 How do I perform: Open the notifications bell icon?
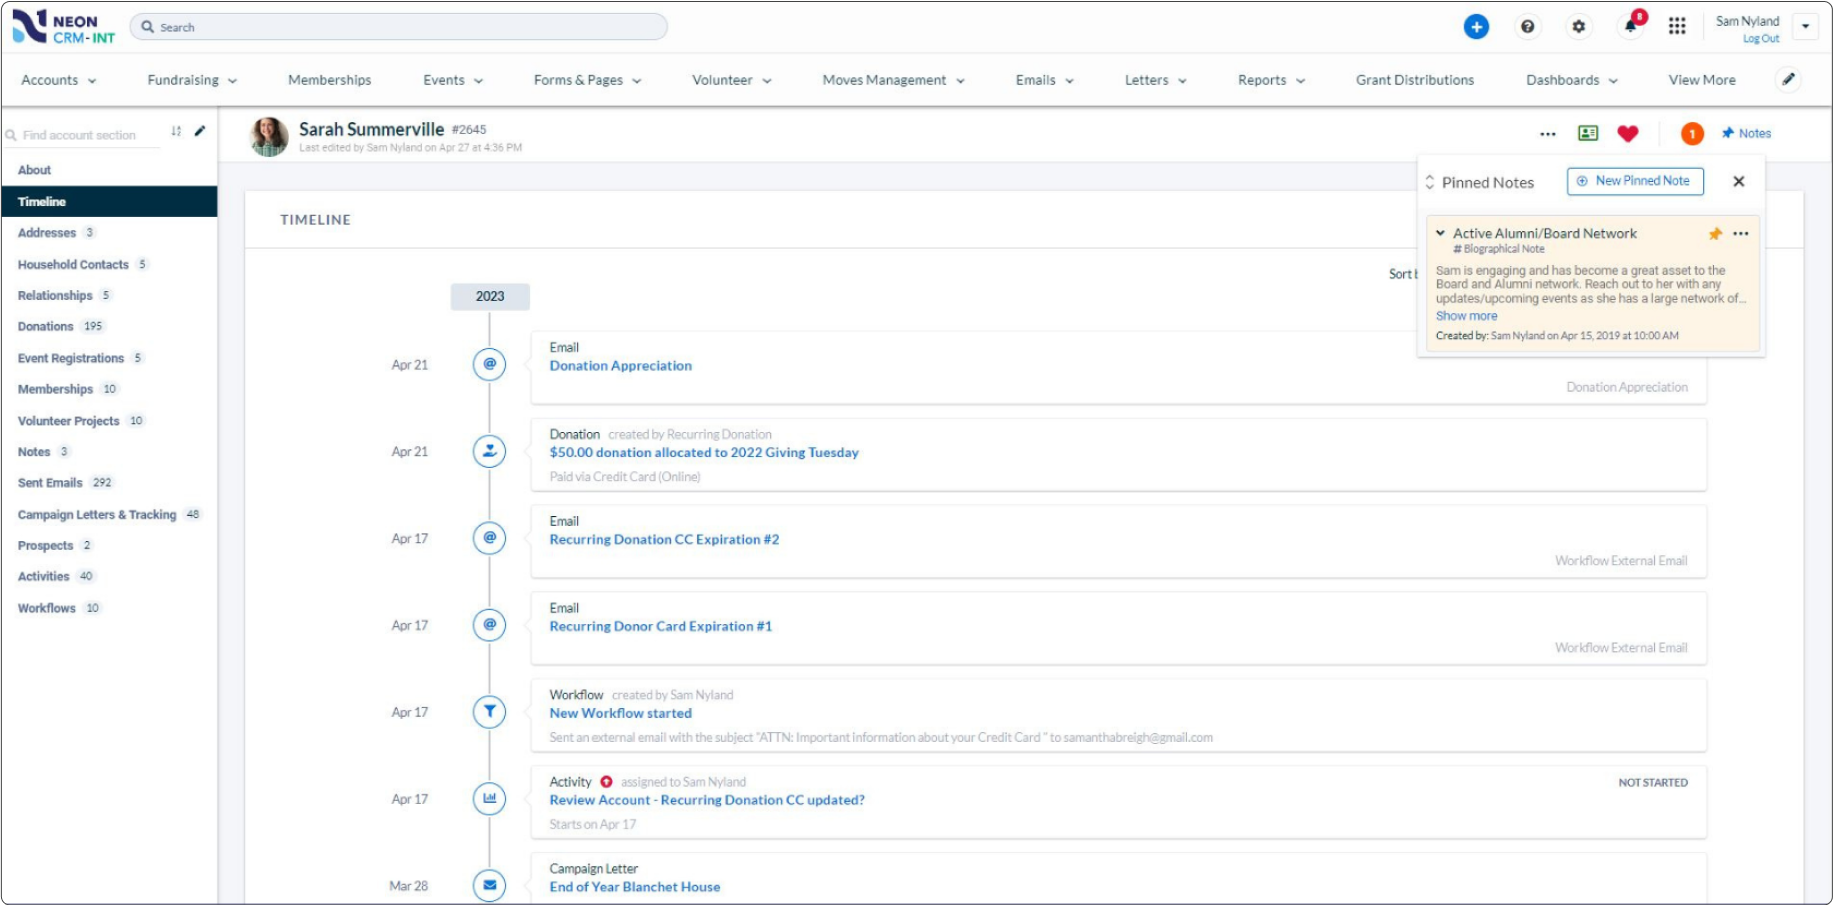click(1631, 25)
